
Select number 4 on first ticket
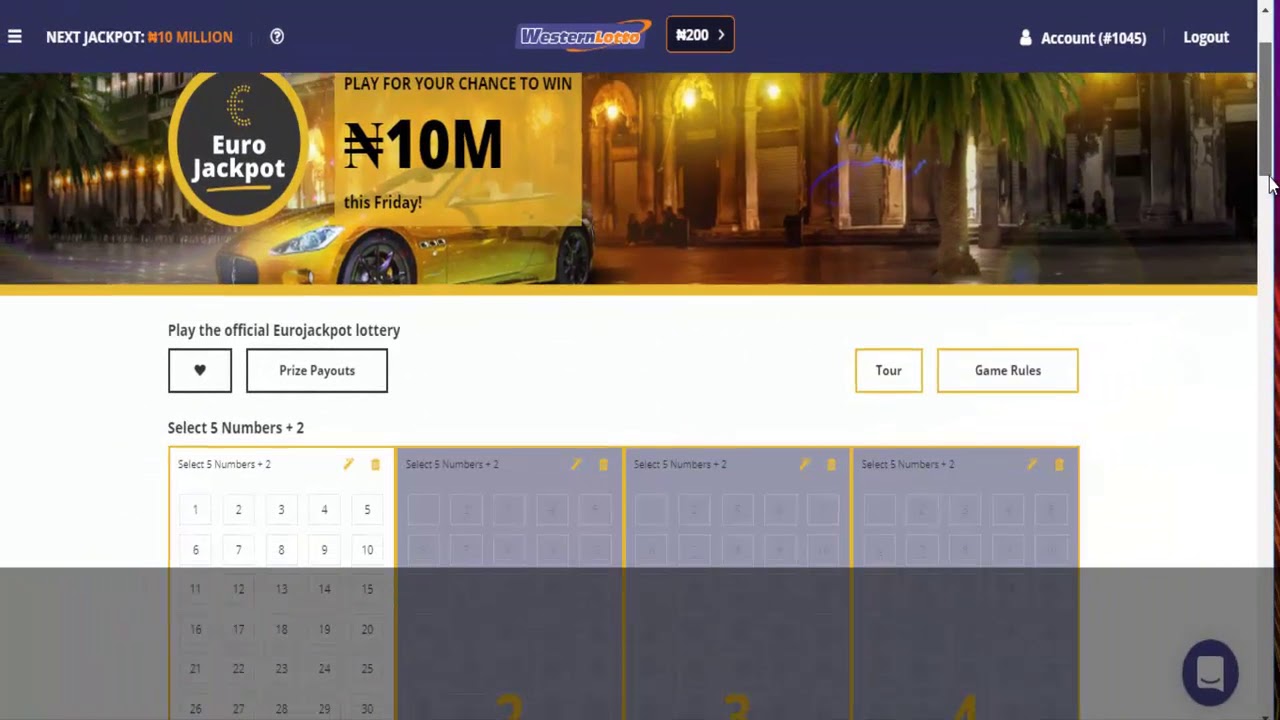coord(324,510)
